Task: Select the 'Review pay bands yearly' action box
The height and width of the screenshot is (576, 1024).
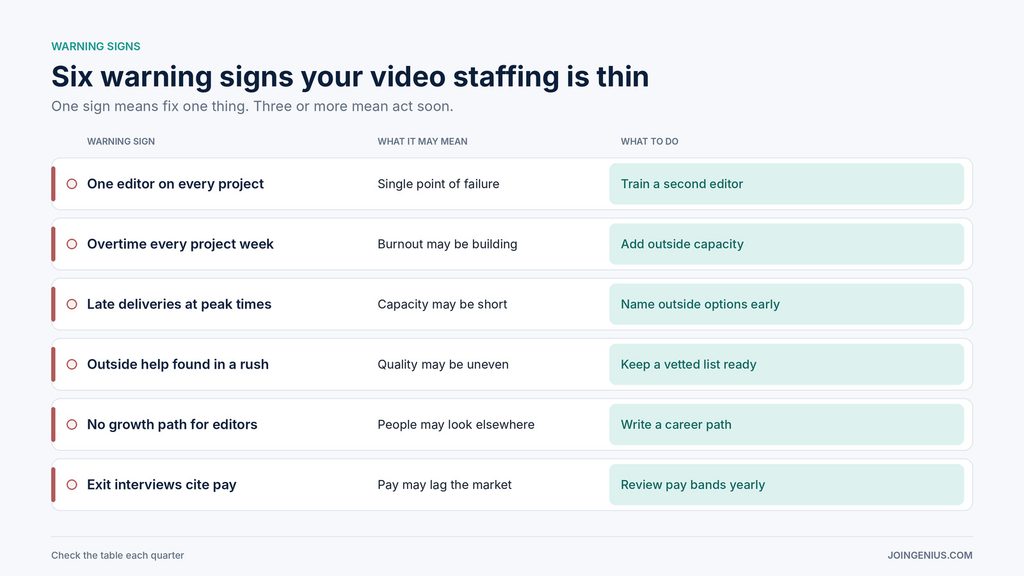Action: pyautogui.click(x=786, y=485)
